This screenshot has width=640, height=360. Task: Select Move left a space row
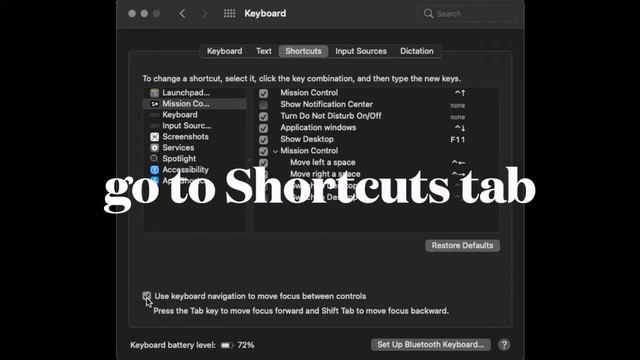point(376,162)
